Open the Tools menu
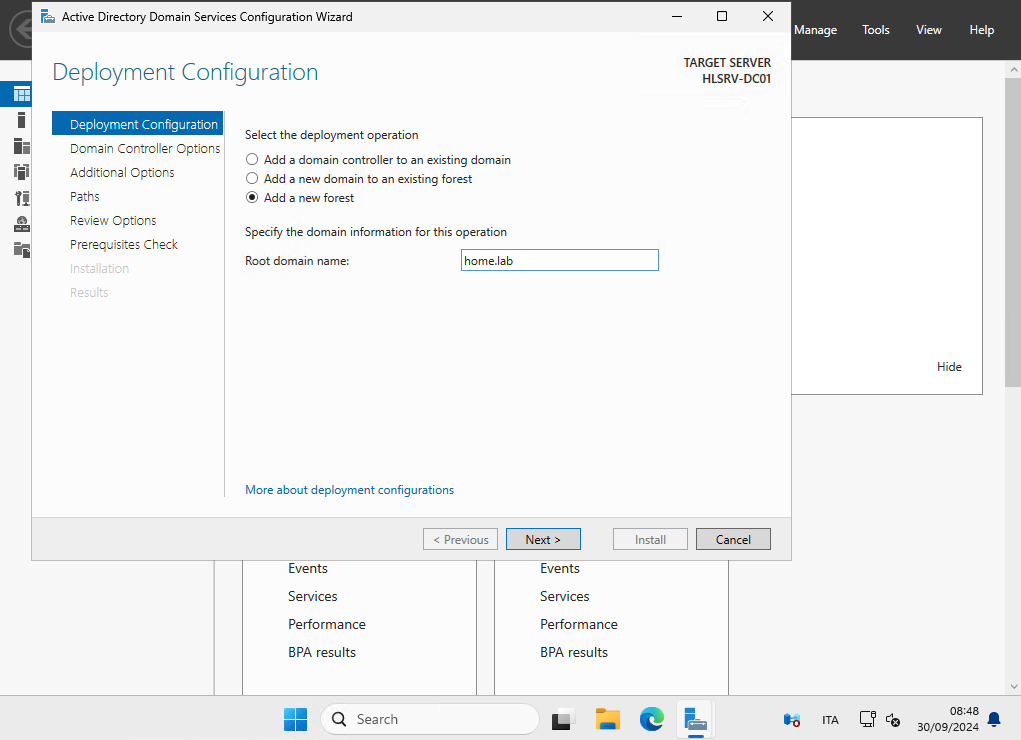 tap(875, 30)
